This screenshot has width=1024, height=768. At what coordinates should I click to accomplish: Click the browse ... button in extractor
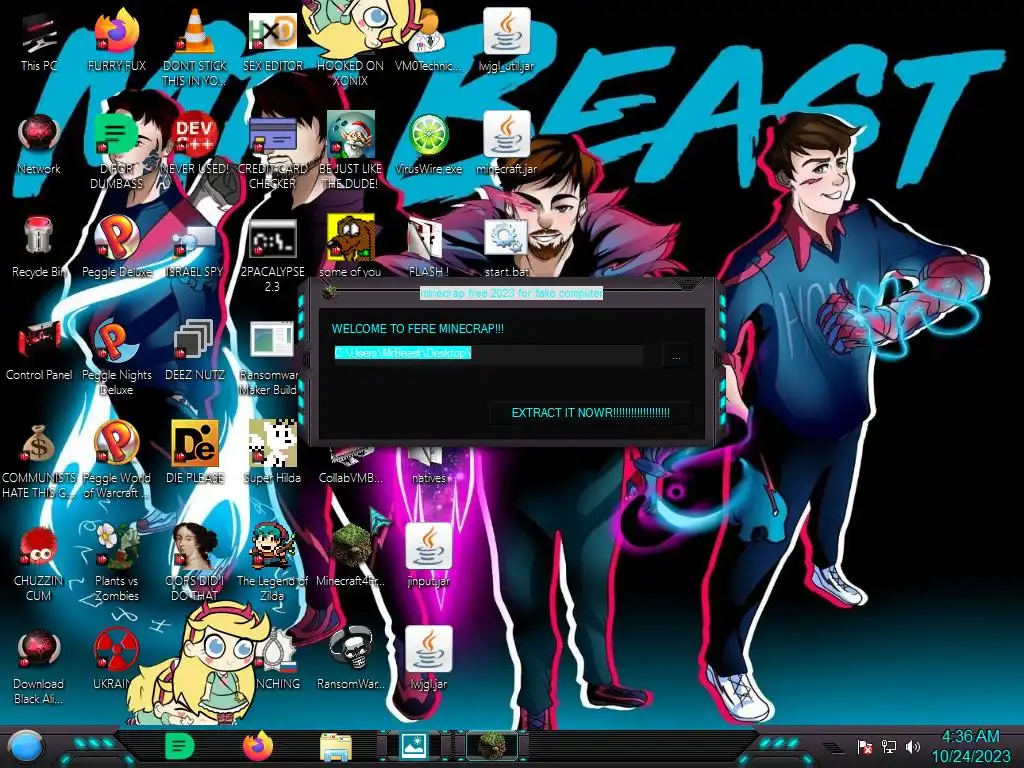676,356
